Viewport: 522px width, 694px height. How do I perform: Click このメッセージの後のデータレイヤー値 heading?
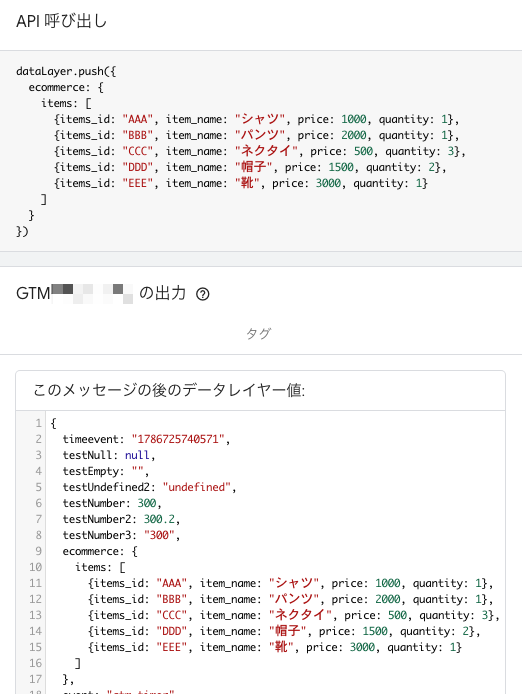[169, 390]
